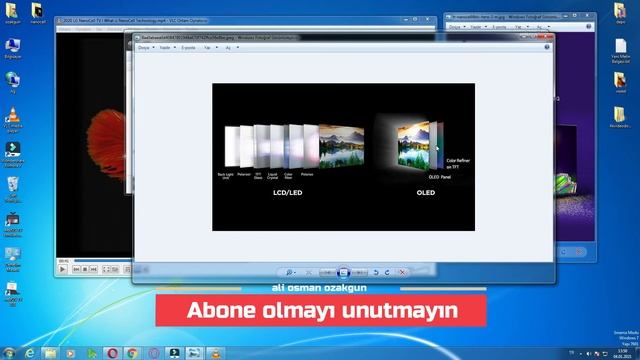Open volume control in system tray

pyautogui.click(x=589, y=353)
